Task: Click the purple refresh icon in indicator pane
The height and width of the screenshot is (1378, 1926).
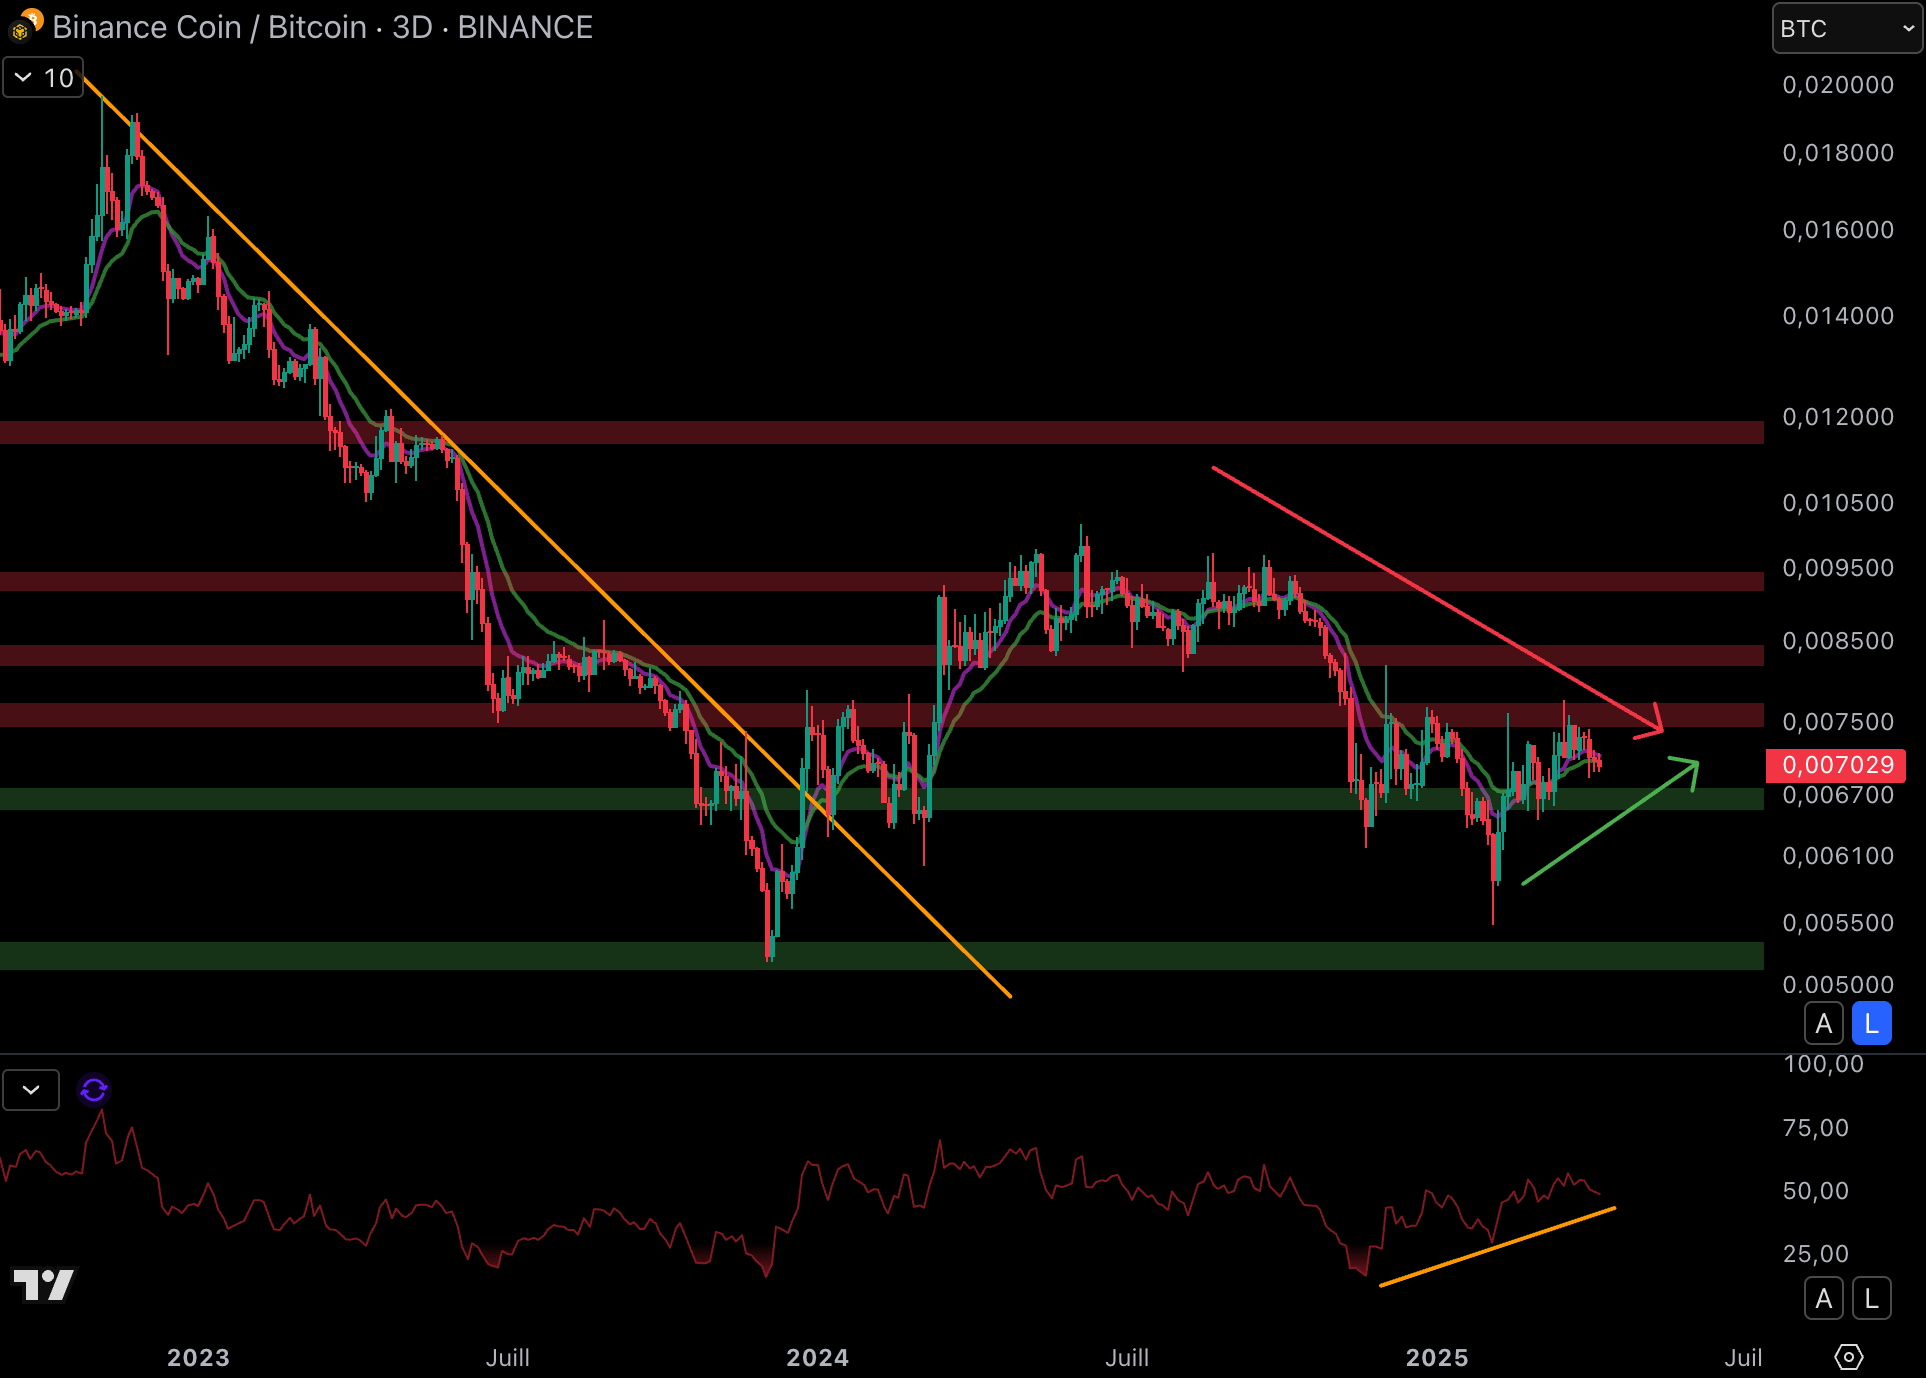Action: point(94,1089)
